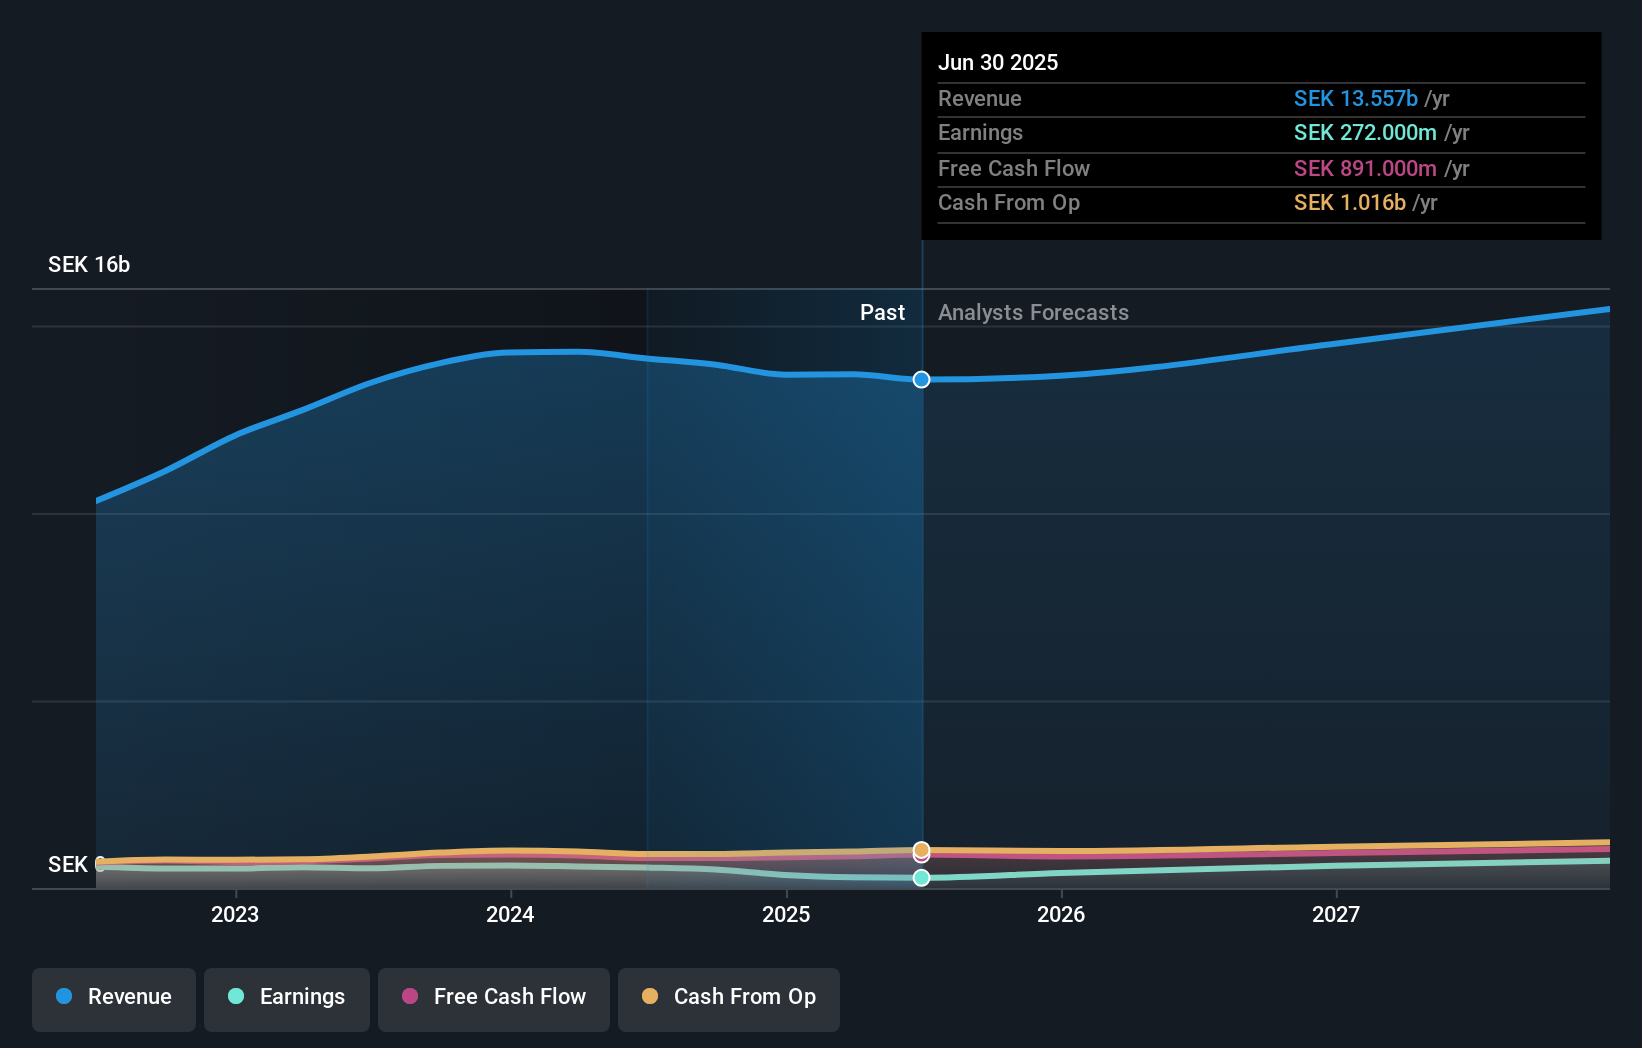The image size is (1642, 1048).
Task: Select the Past section of the chart
Action: 882,312
